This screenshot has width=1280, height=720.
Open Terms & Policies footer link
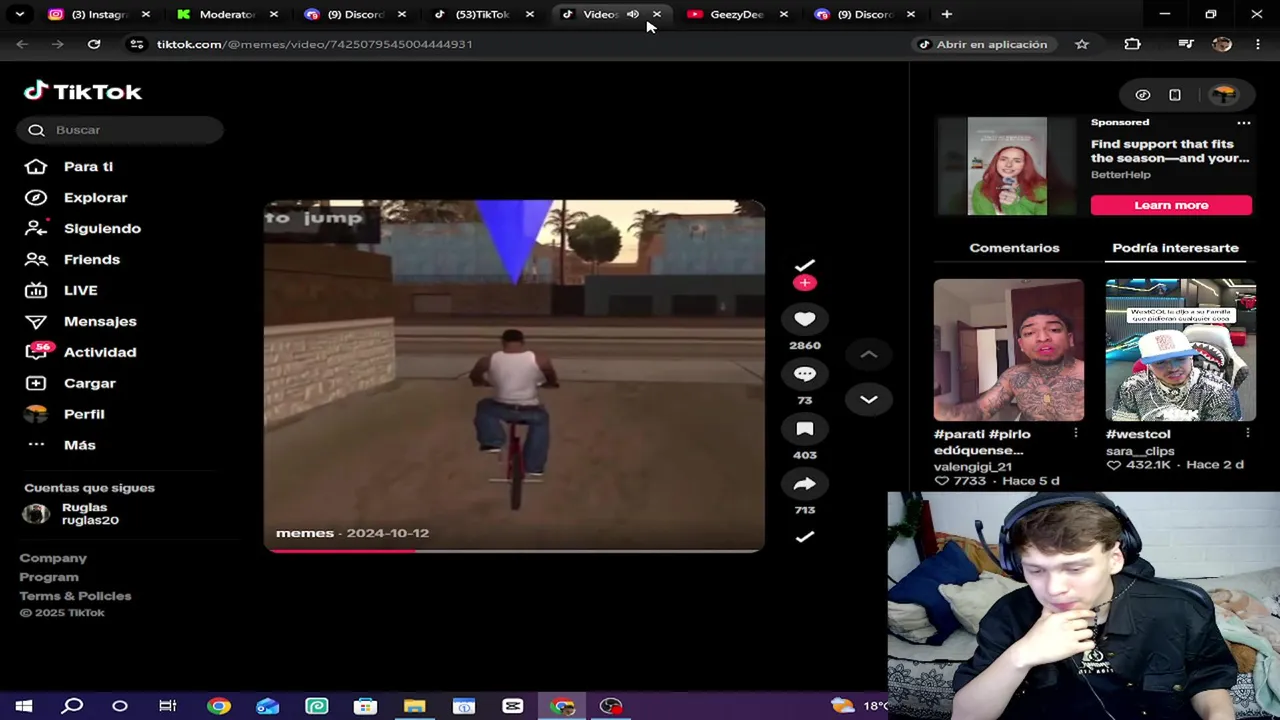click(75, 596)
